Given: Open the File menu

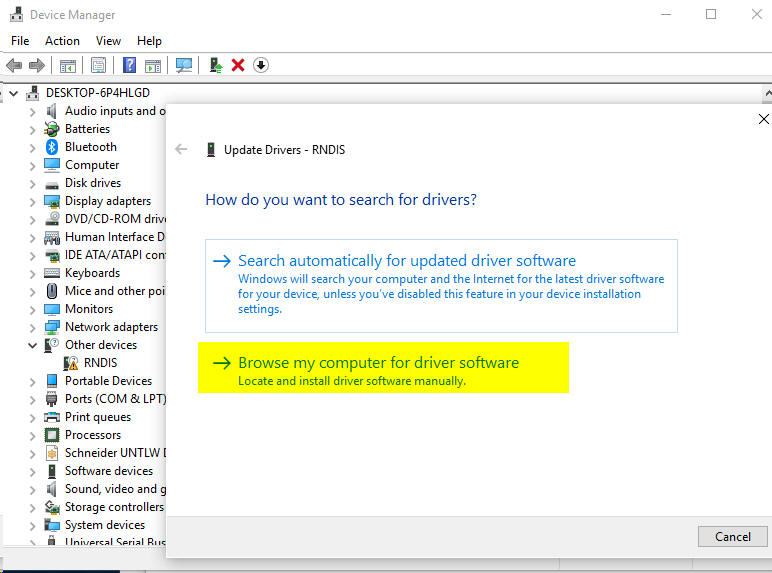Looking at the screenshot, I should pyautogui.click(x=20, y=41).
